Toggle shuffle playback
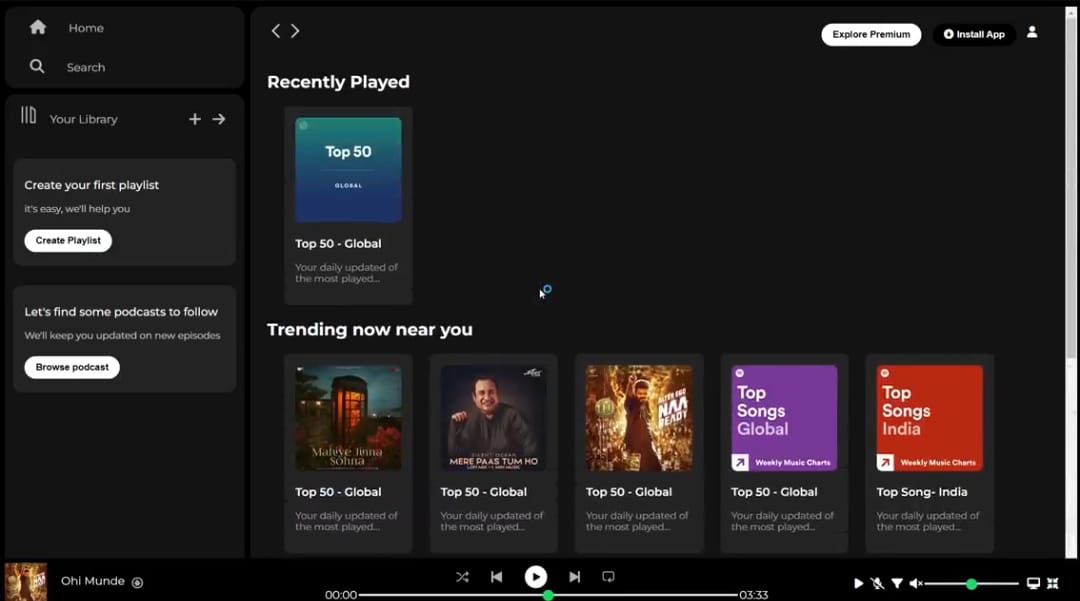This screenshot has height=601, width=1080. click(461, 577)
